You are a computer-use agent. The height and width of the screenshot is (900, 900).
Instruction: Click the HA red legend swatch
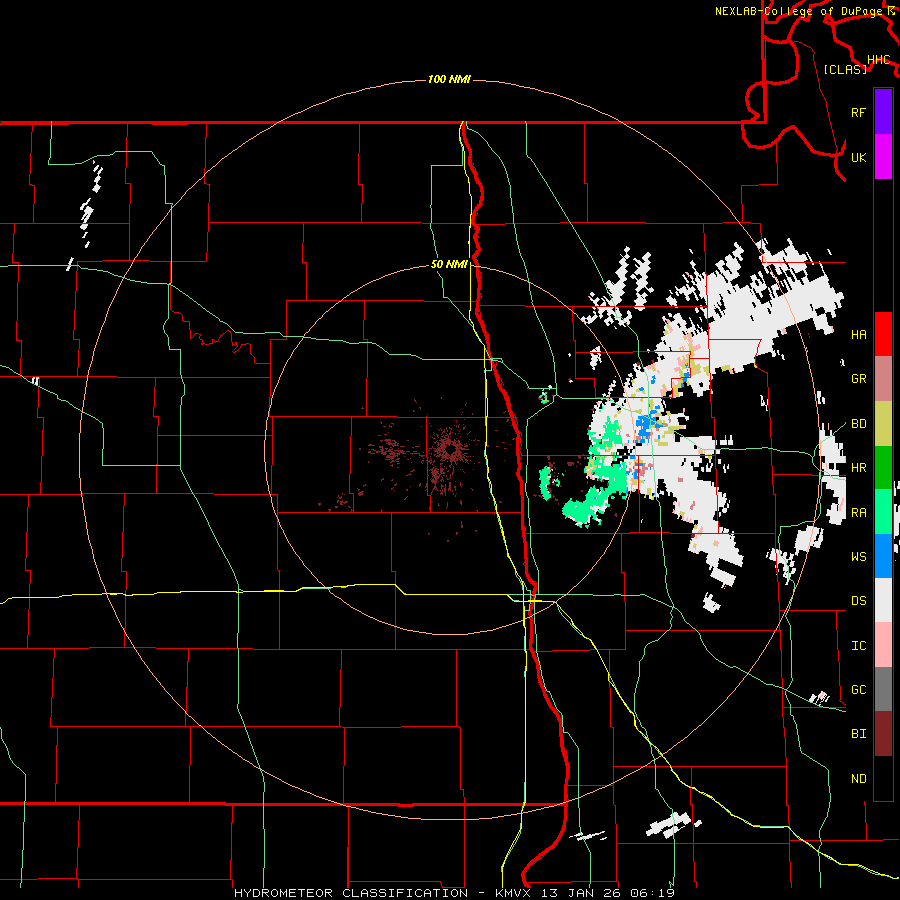tap(883, 334)
